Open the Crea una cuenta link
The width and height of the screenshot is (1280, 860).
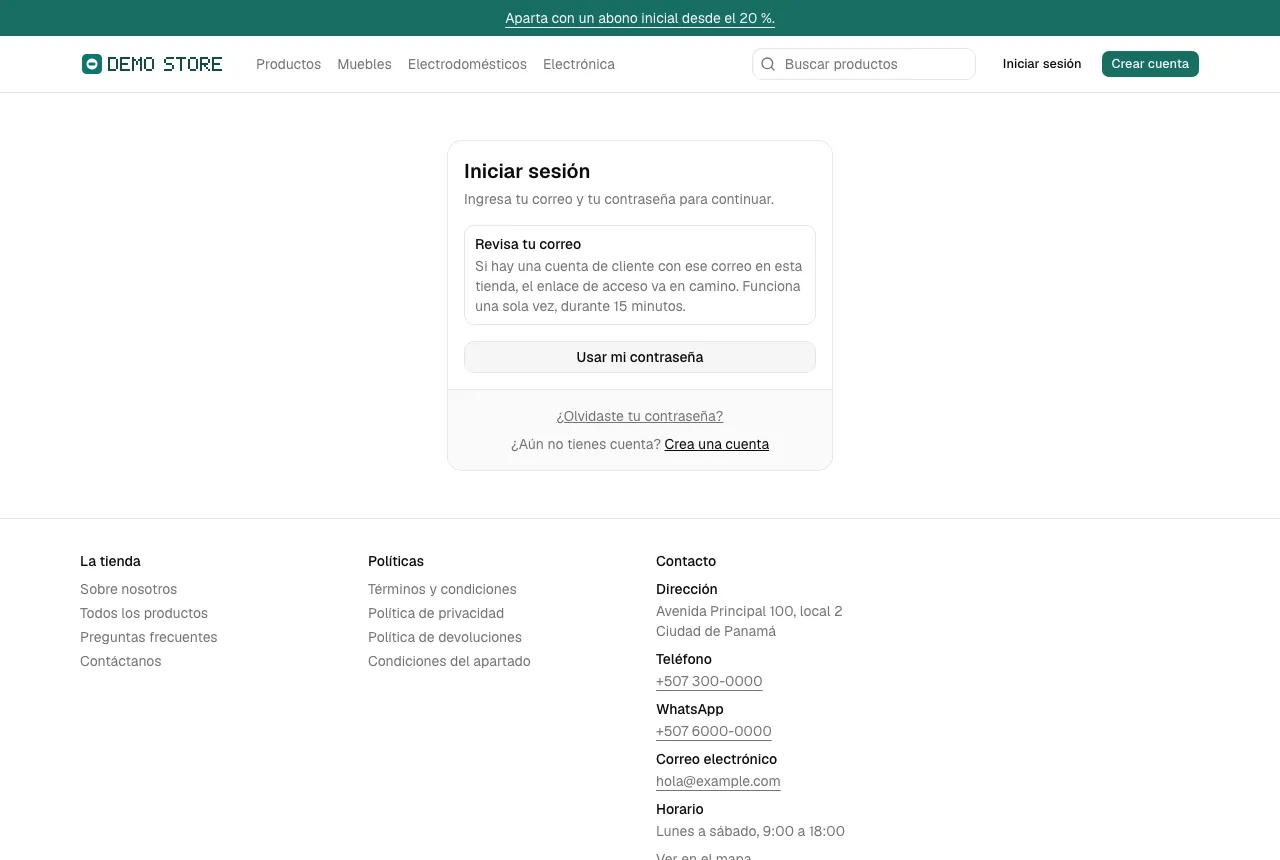click(x=717, y=444)
